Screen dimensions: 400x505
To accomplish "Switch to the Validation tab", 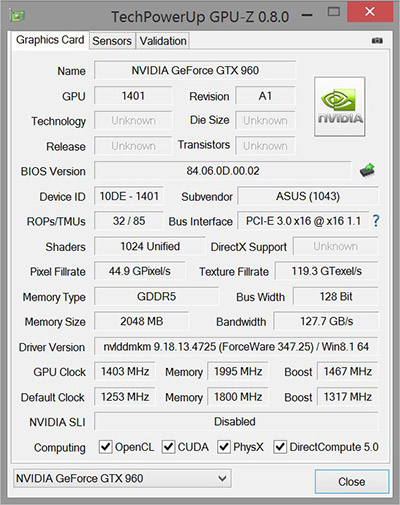I will point(163,41).
